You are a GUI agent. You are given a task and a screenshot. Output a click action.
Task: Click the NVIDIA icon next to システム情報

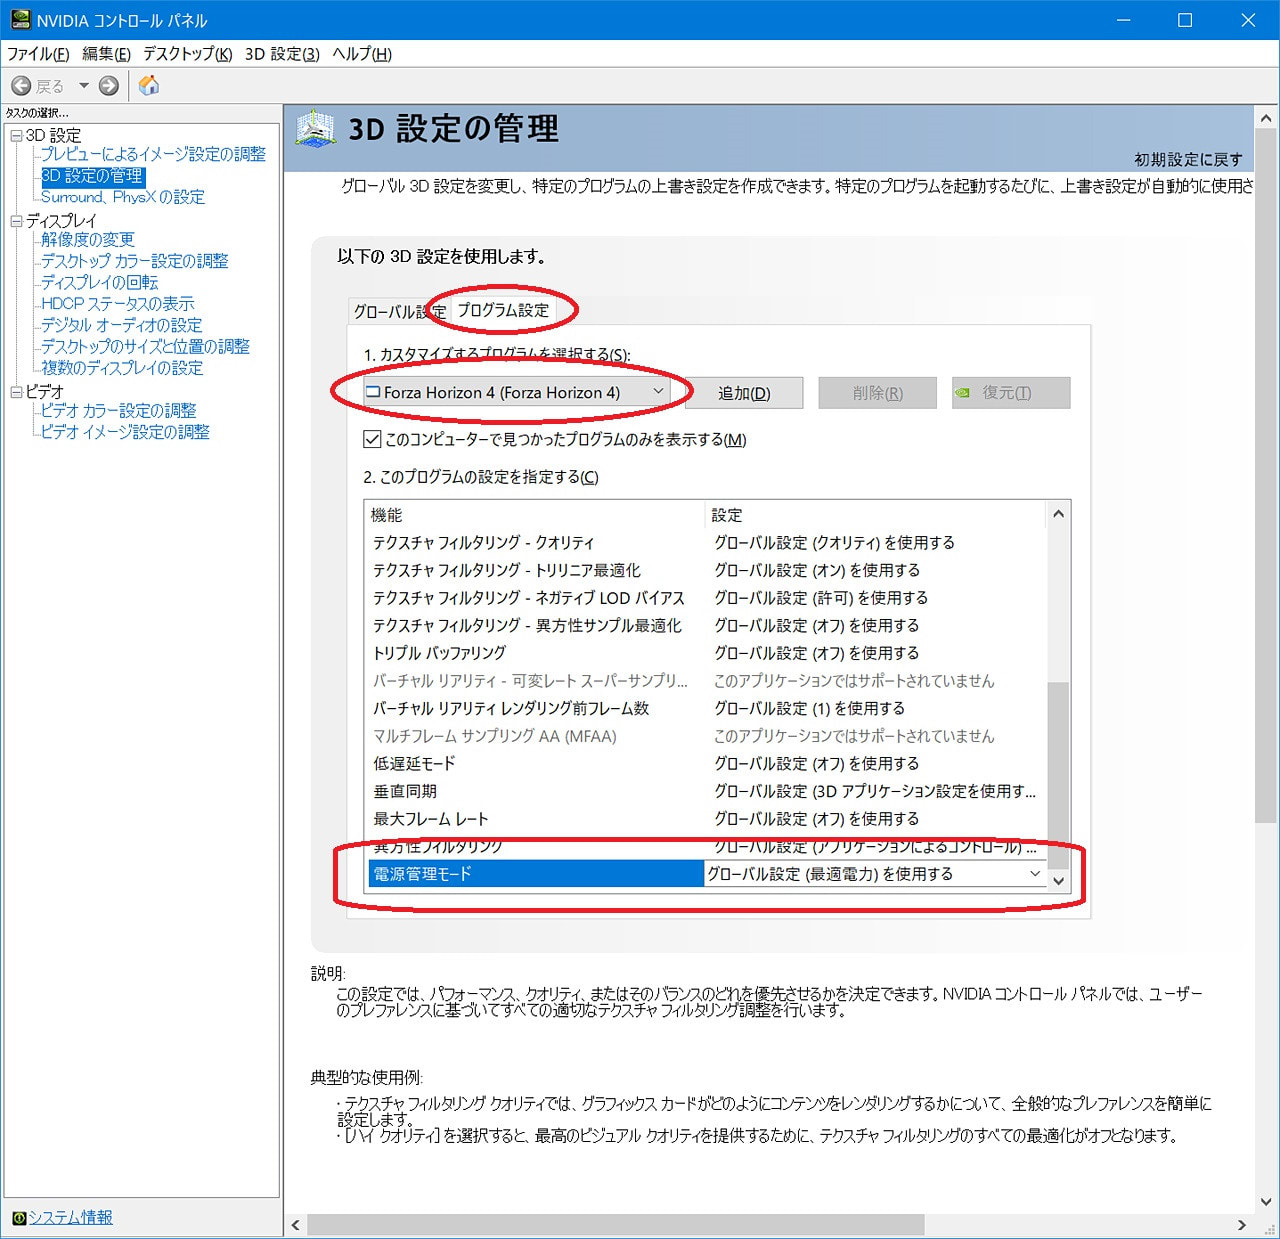[x=19, y=1218]
